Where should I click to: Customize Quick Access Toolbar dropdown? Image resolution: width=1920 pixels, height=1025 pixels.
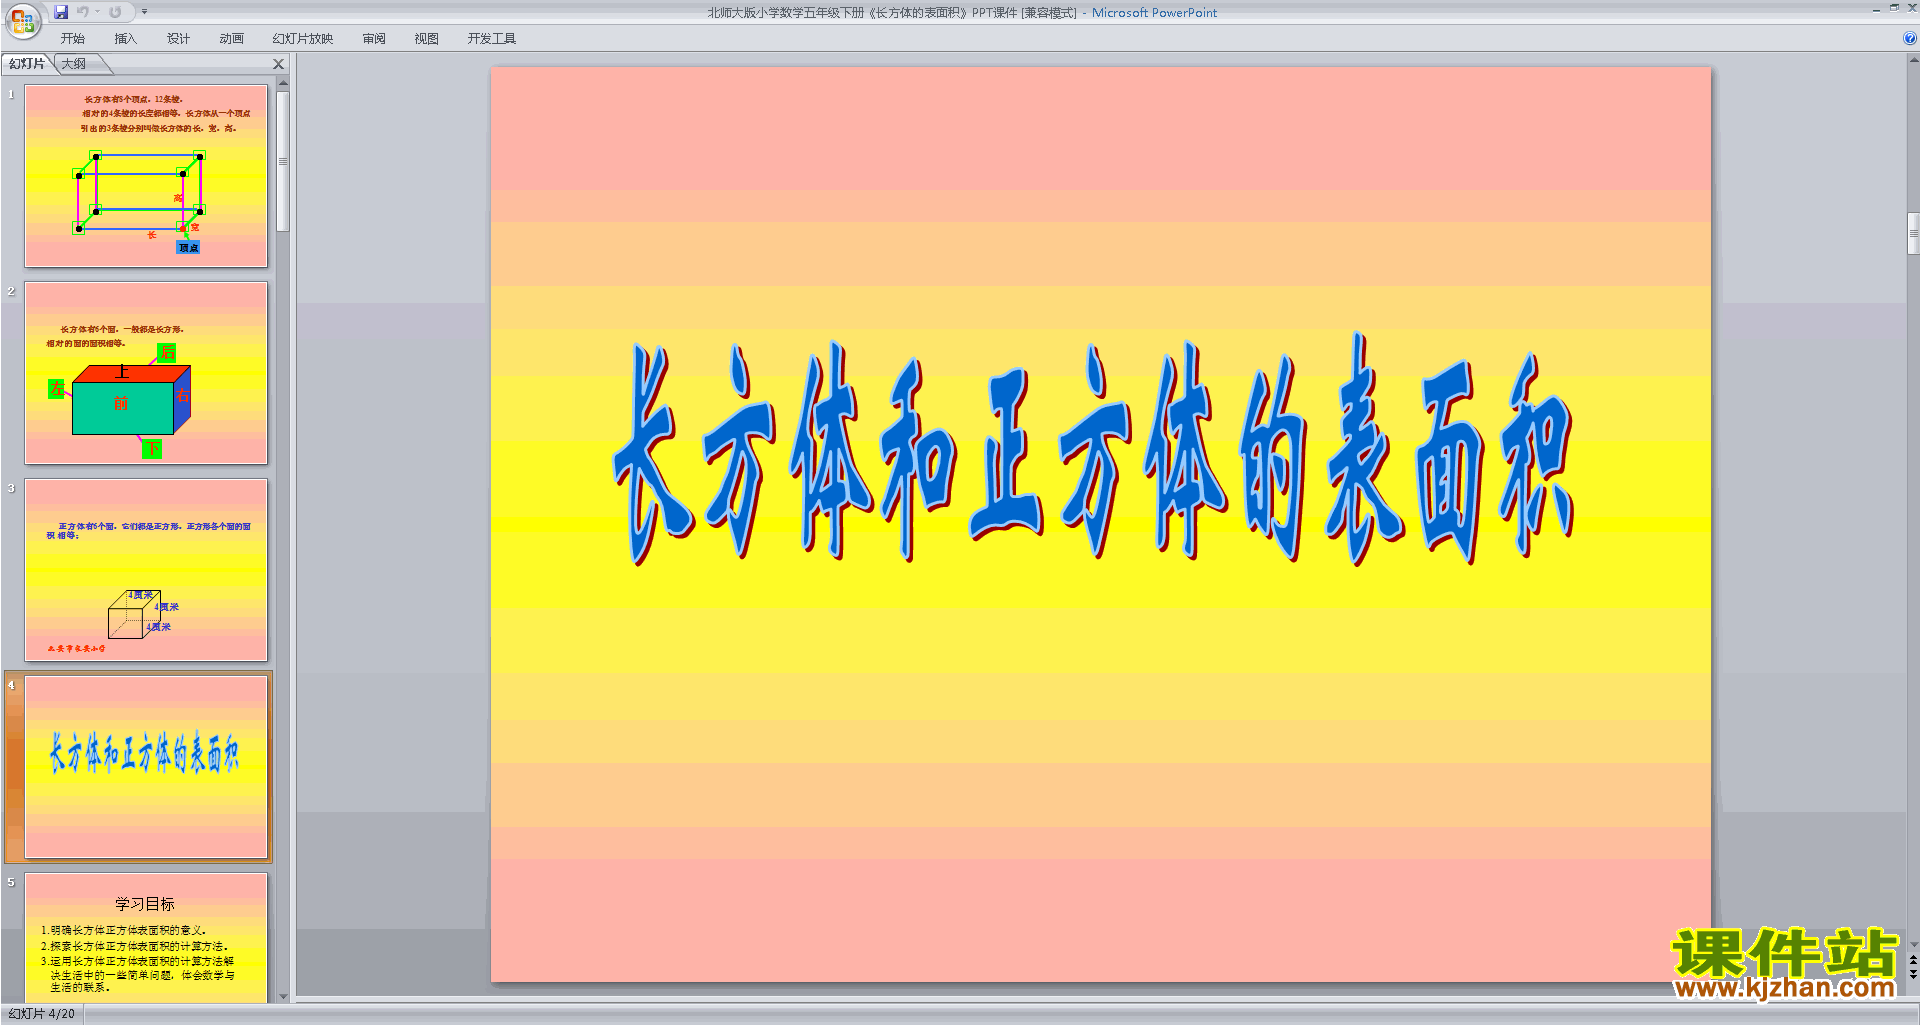[x=144, y=12]
